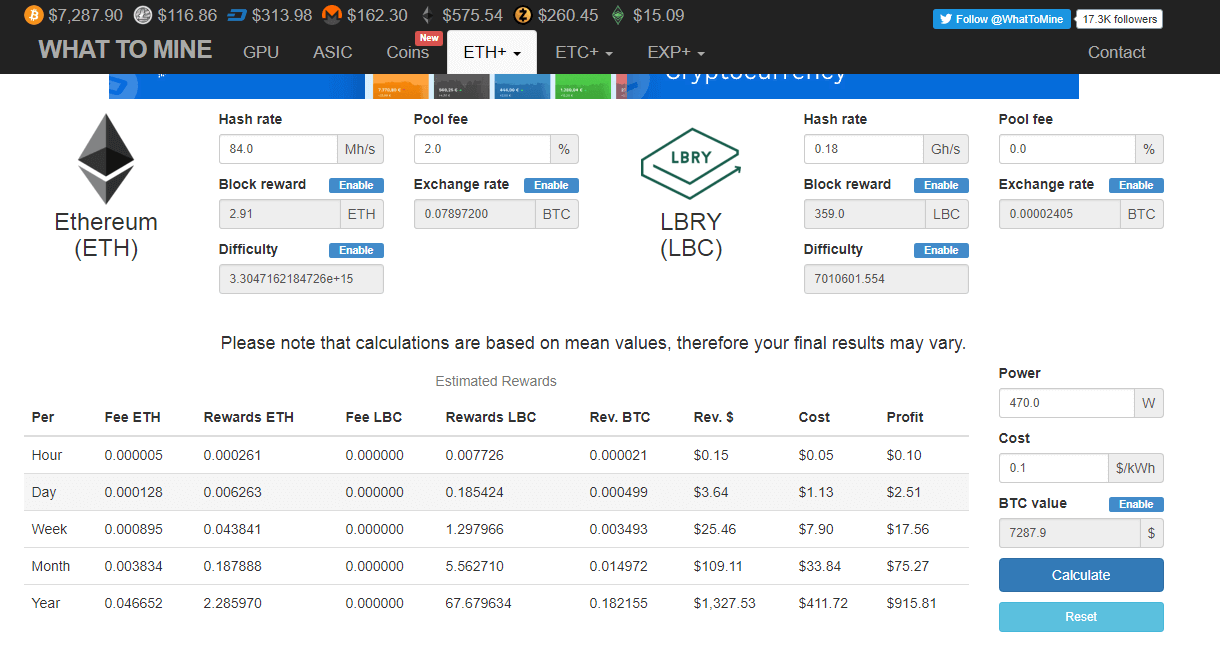This screenshot has width=1220, height=655.
Task: Click the Dash price $313.98
Action: click(282, 15)
